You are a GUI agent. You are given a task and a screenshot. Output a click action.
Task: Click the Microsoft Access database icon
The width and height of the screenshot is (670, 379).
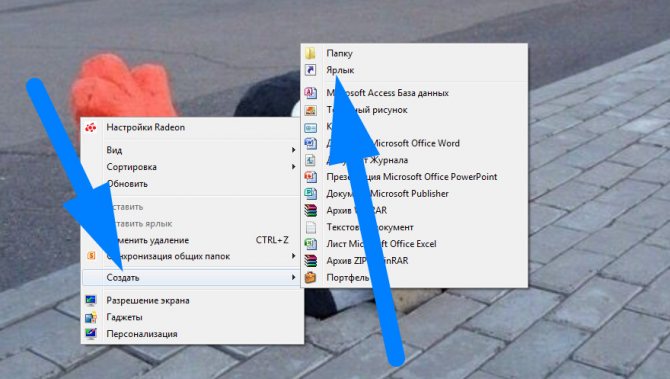tap(310, 93)
